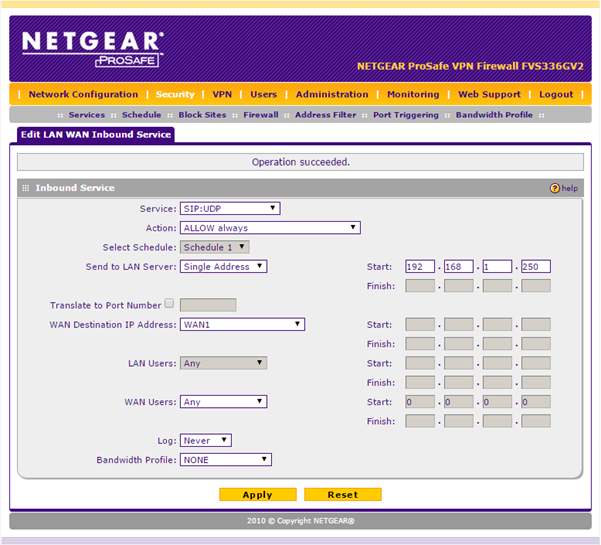Go to Address Filter submenu
Viewport: 601px width, 545px height.
tap(325, 115)
